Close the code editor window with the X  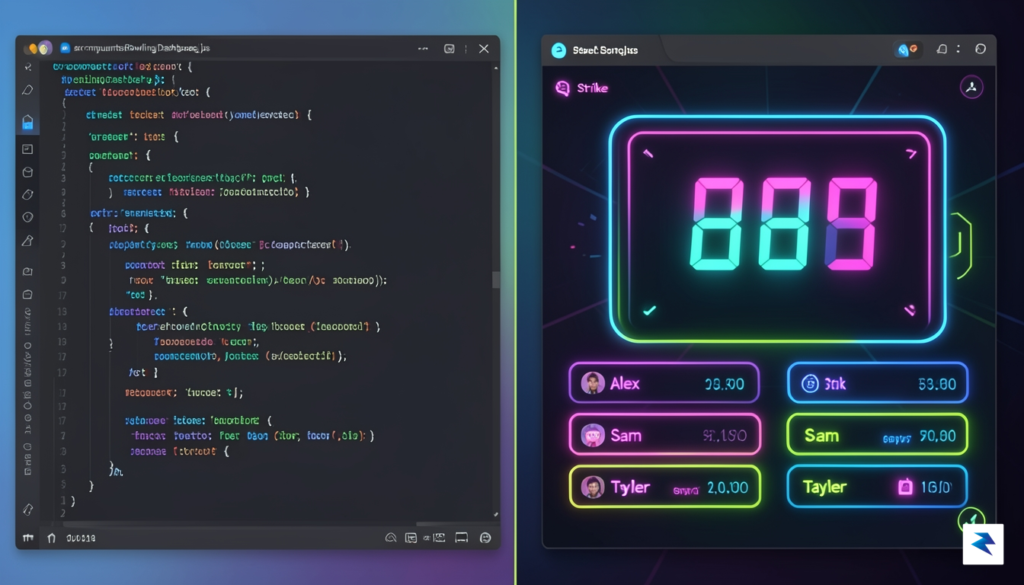point(484,48)
